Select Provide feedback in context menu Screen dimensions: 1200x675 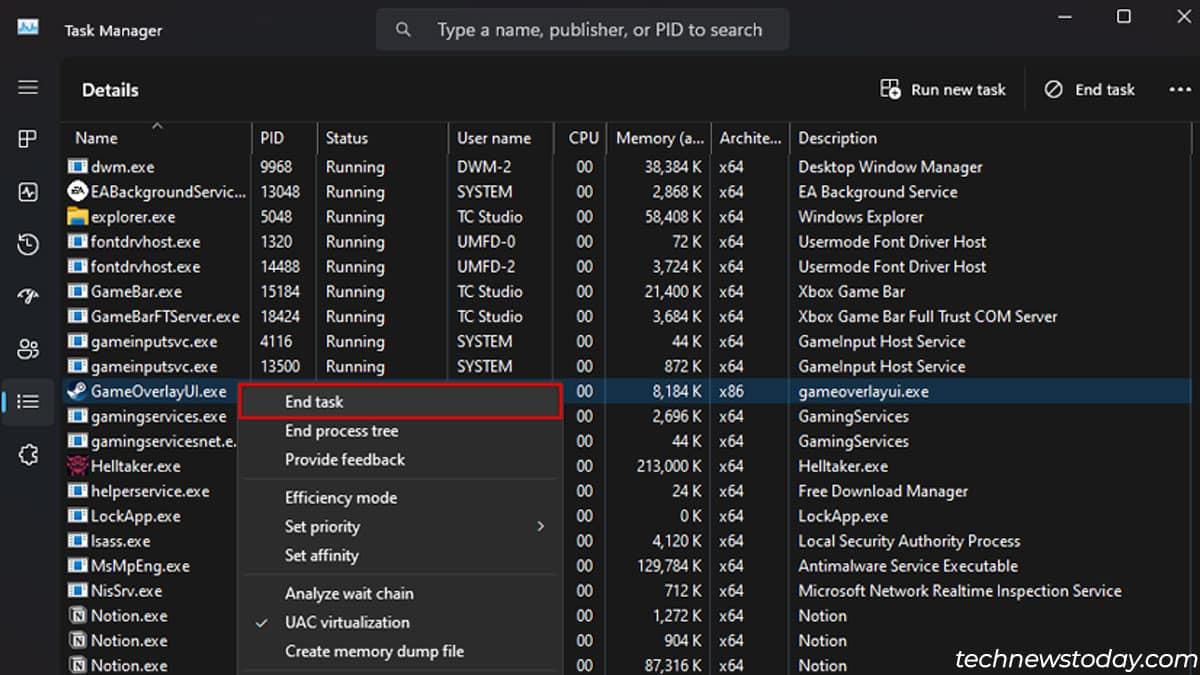point(400,460)
